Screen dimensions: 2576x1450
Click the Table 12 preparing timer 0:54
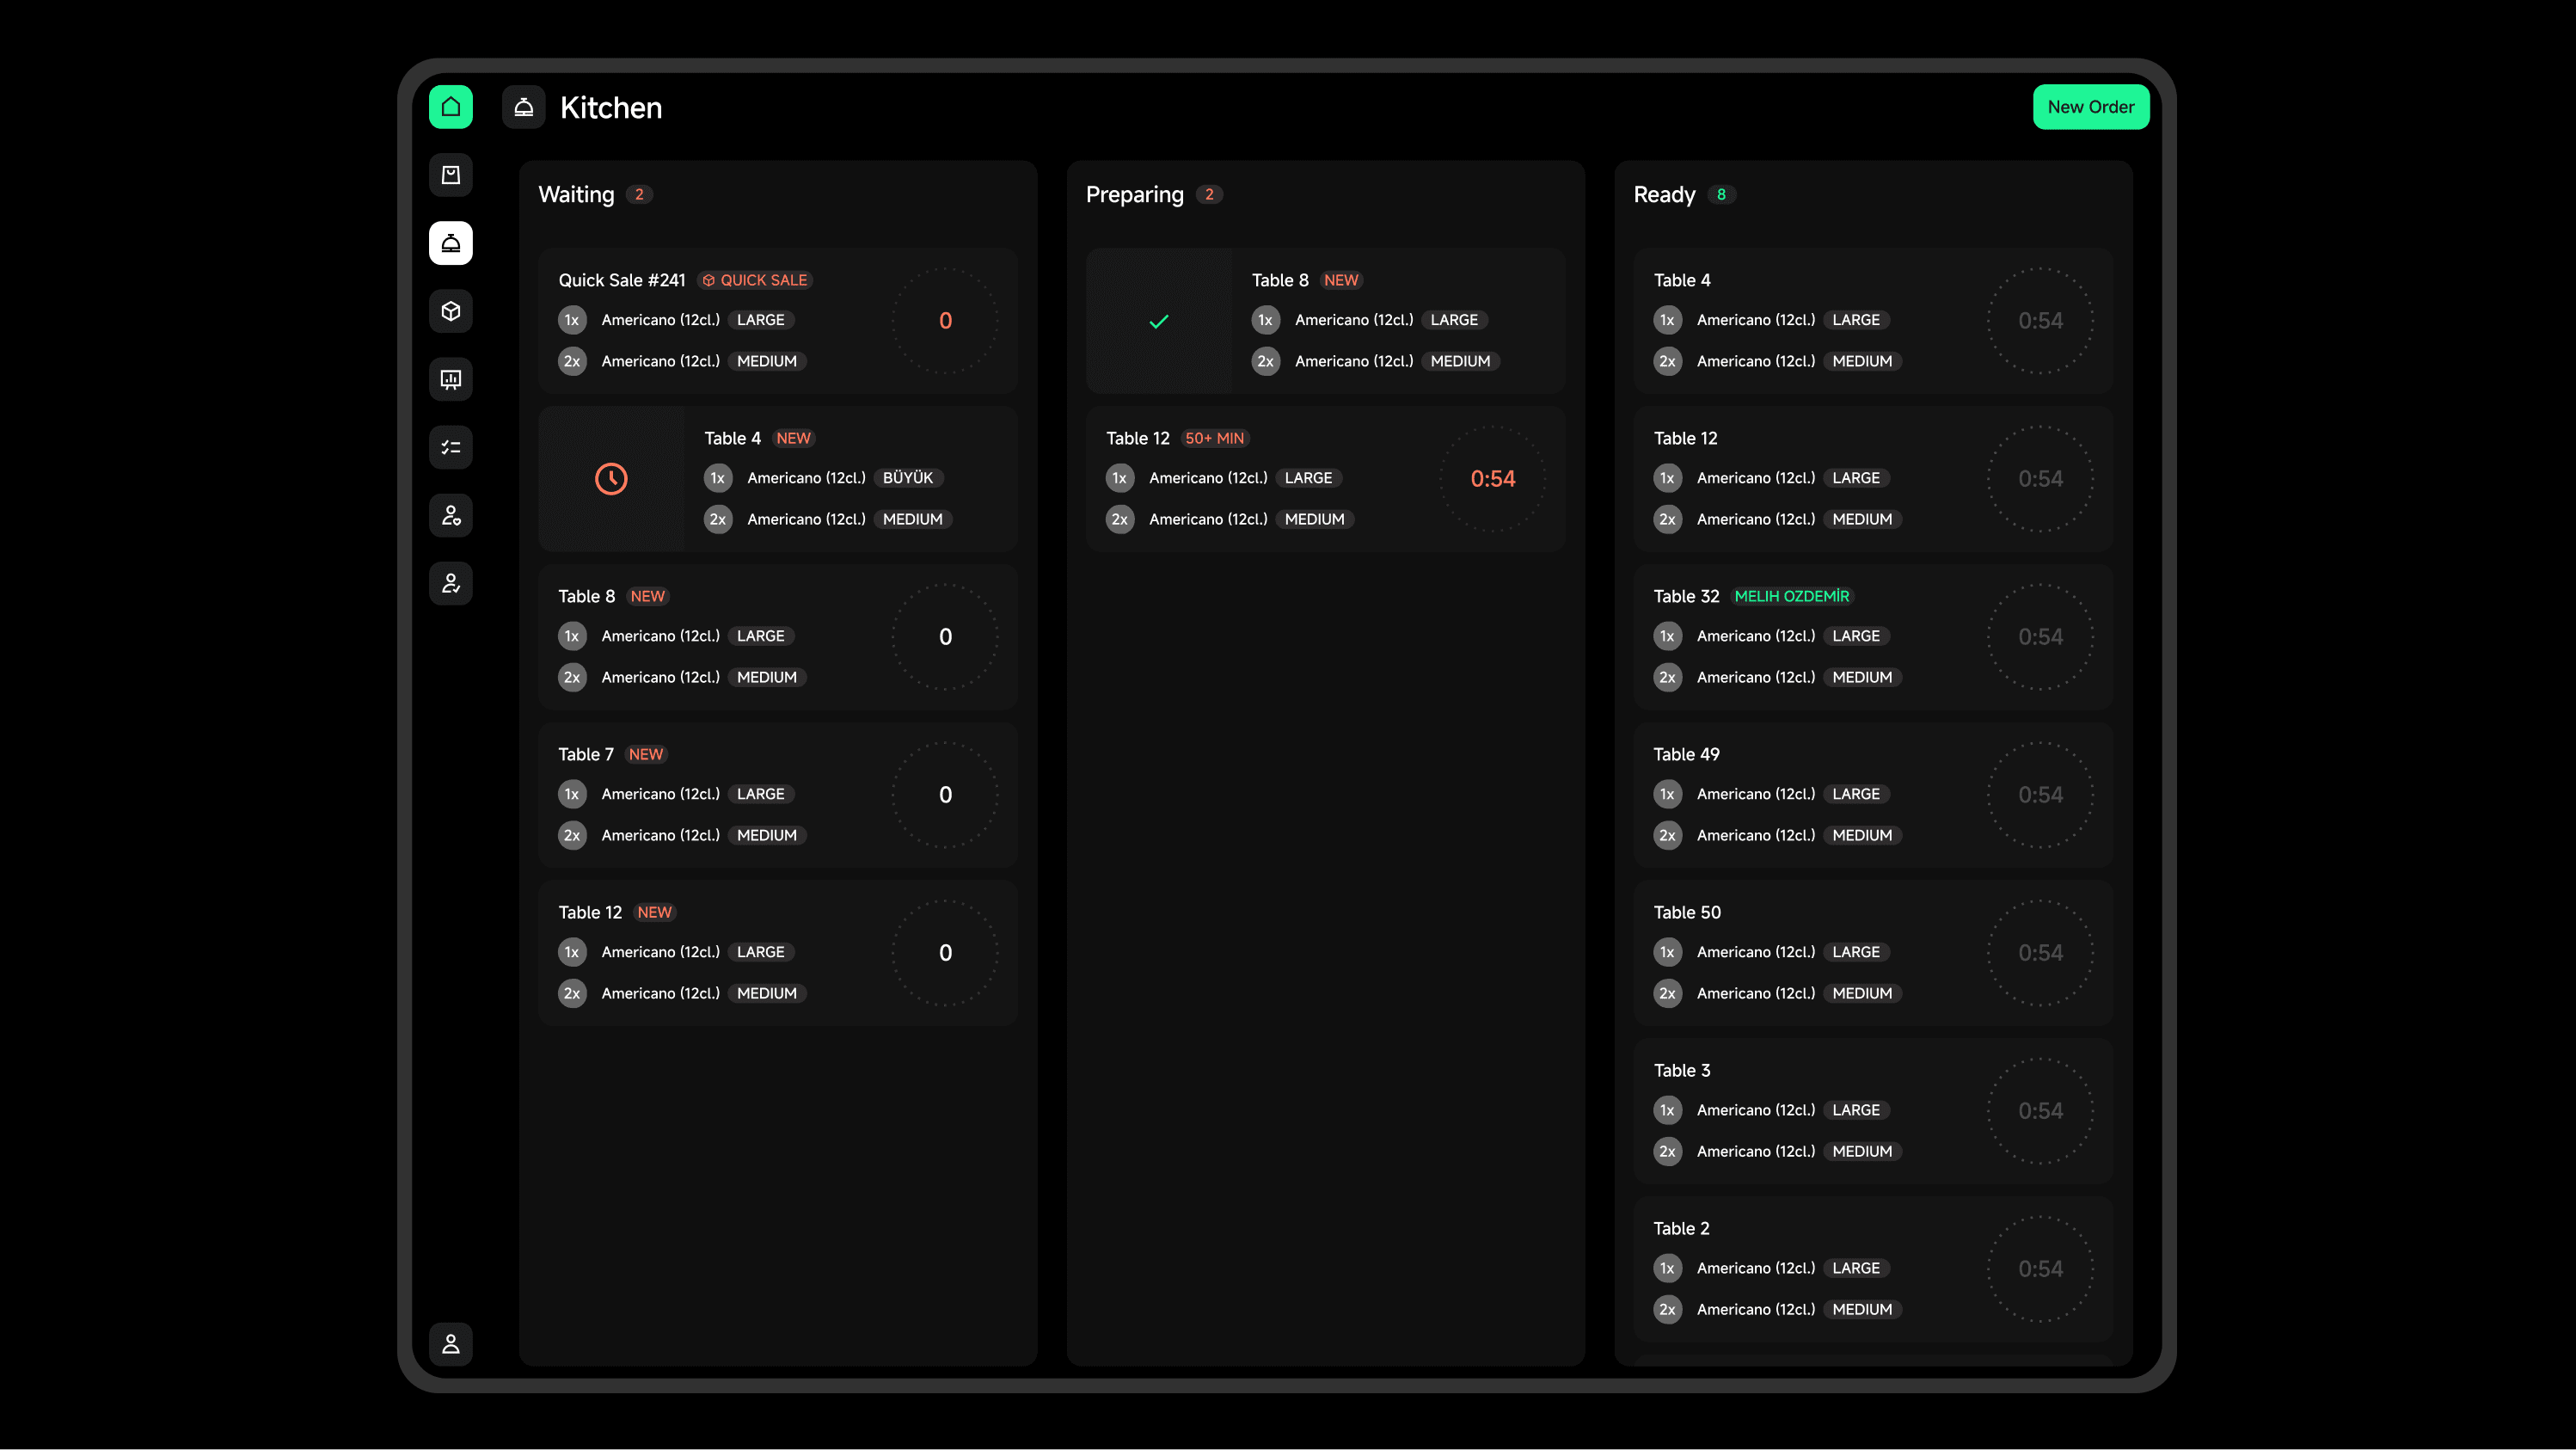[x=1492, y=479]
